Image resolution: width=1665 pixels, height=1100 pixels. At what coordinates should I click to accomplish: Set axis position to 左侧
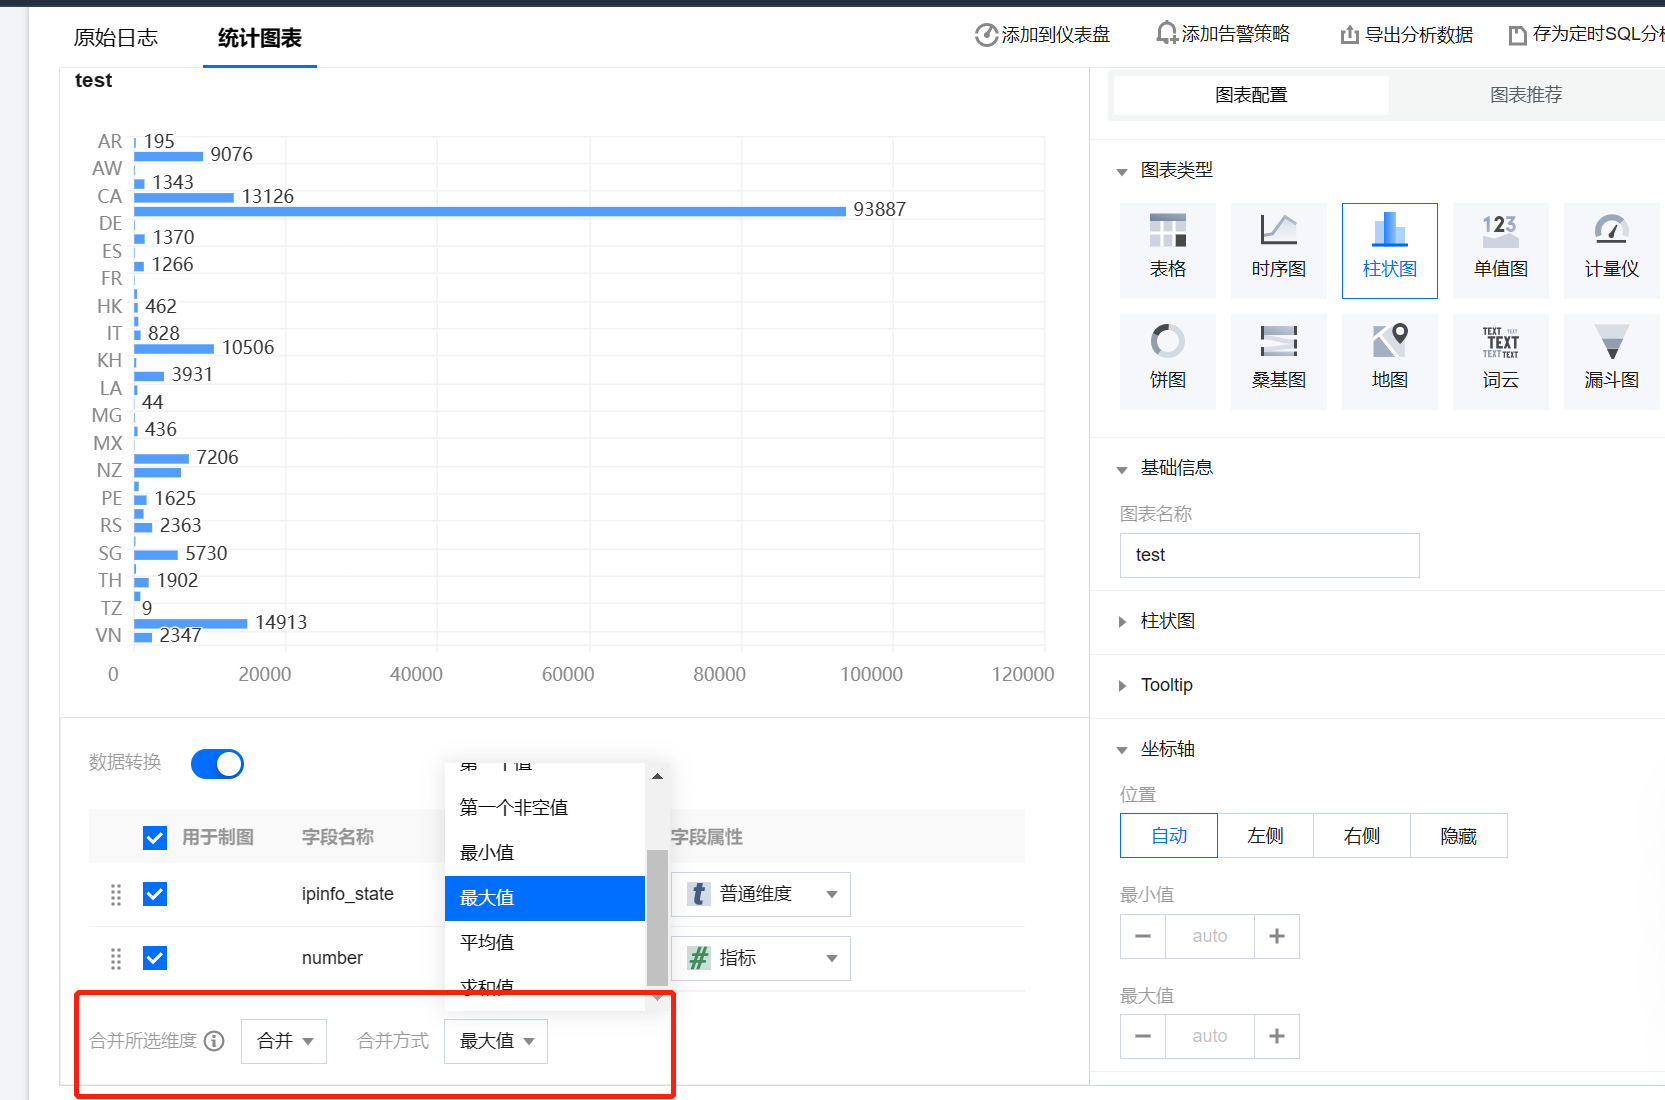point(1265,836)
